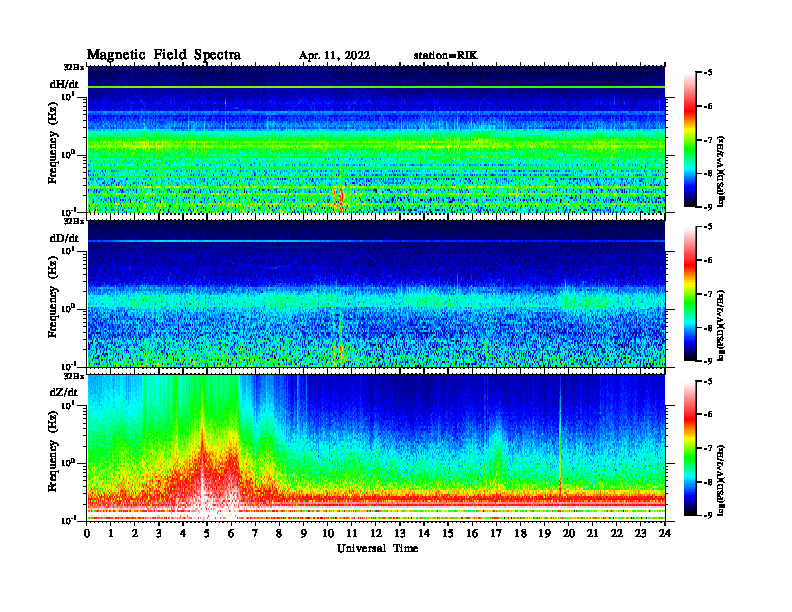Click the red burst near 10.5 UT in dH/dt
Image resolution: width=792 pixels, height=612 pixels.
click(x=339, y=199)
